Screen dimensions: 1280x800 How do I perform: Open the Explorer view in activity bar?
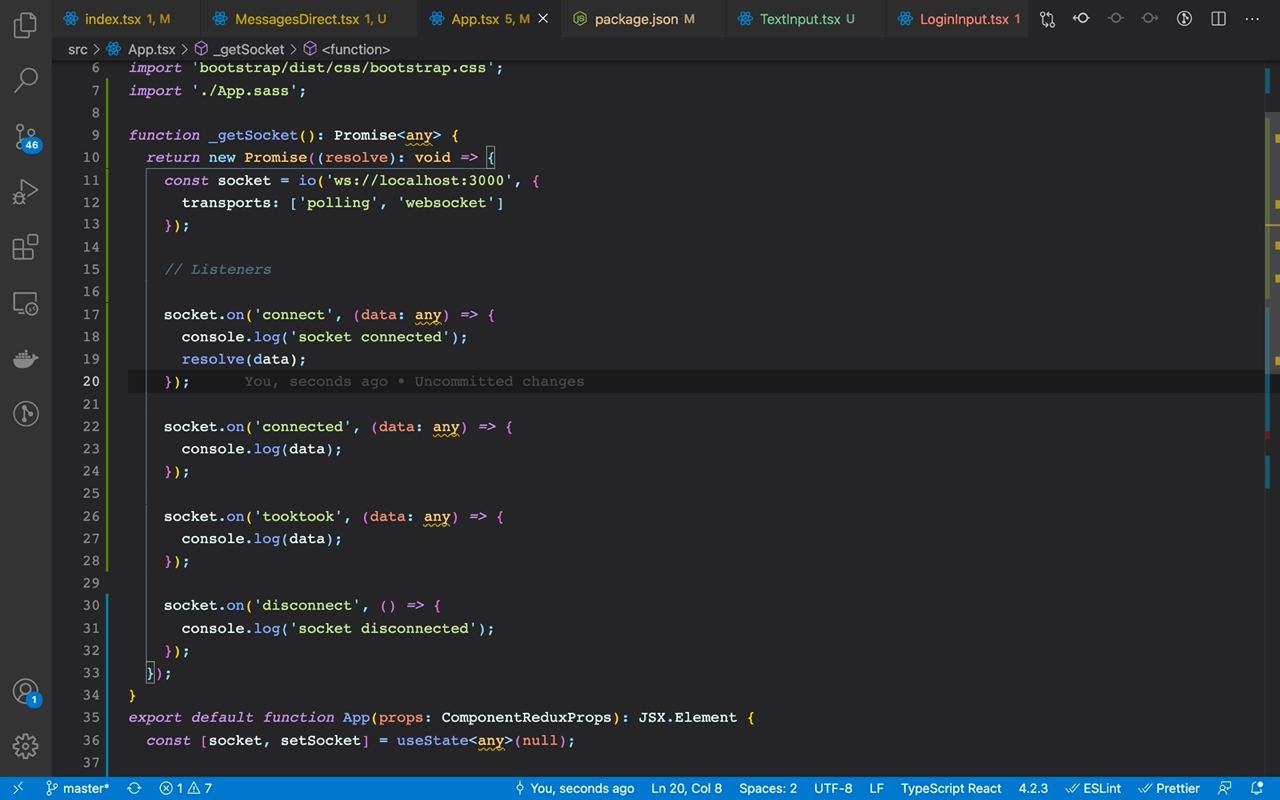tap(26, 26)
